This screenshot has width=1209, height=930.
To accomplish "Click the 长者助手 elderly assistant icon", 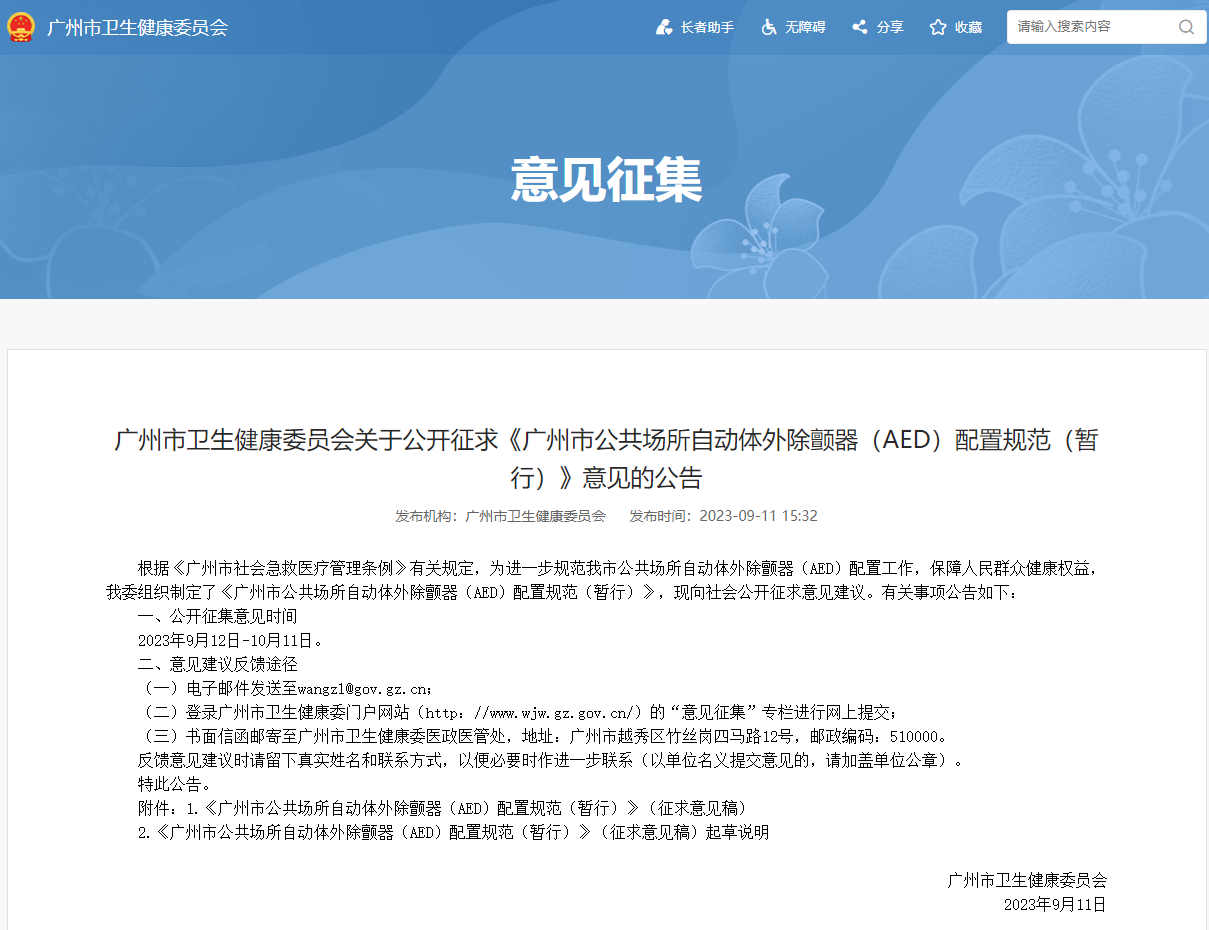I will (x=663, y=27).
